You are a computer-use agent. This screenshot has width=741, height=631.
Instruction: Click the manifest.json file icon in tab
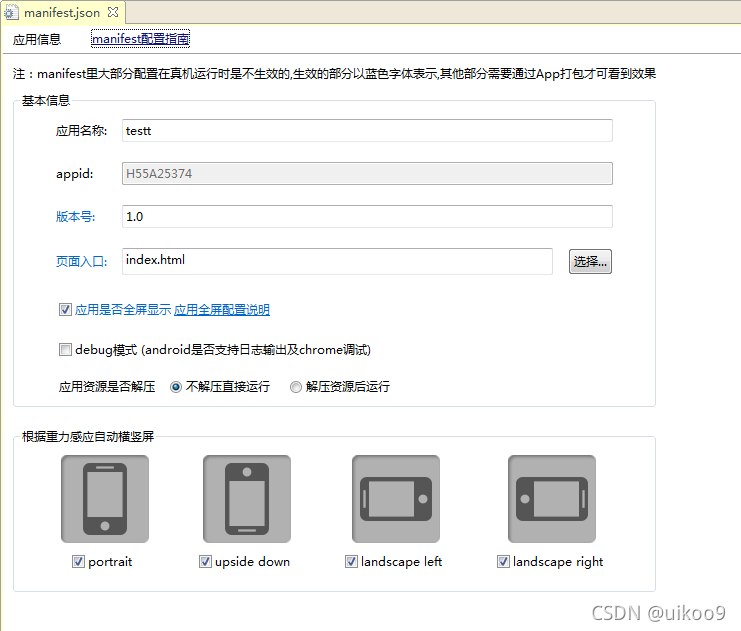pos(11,13)
